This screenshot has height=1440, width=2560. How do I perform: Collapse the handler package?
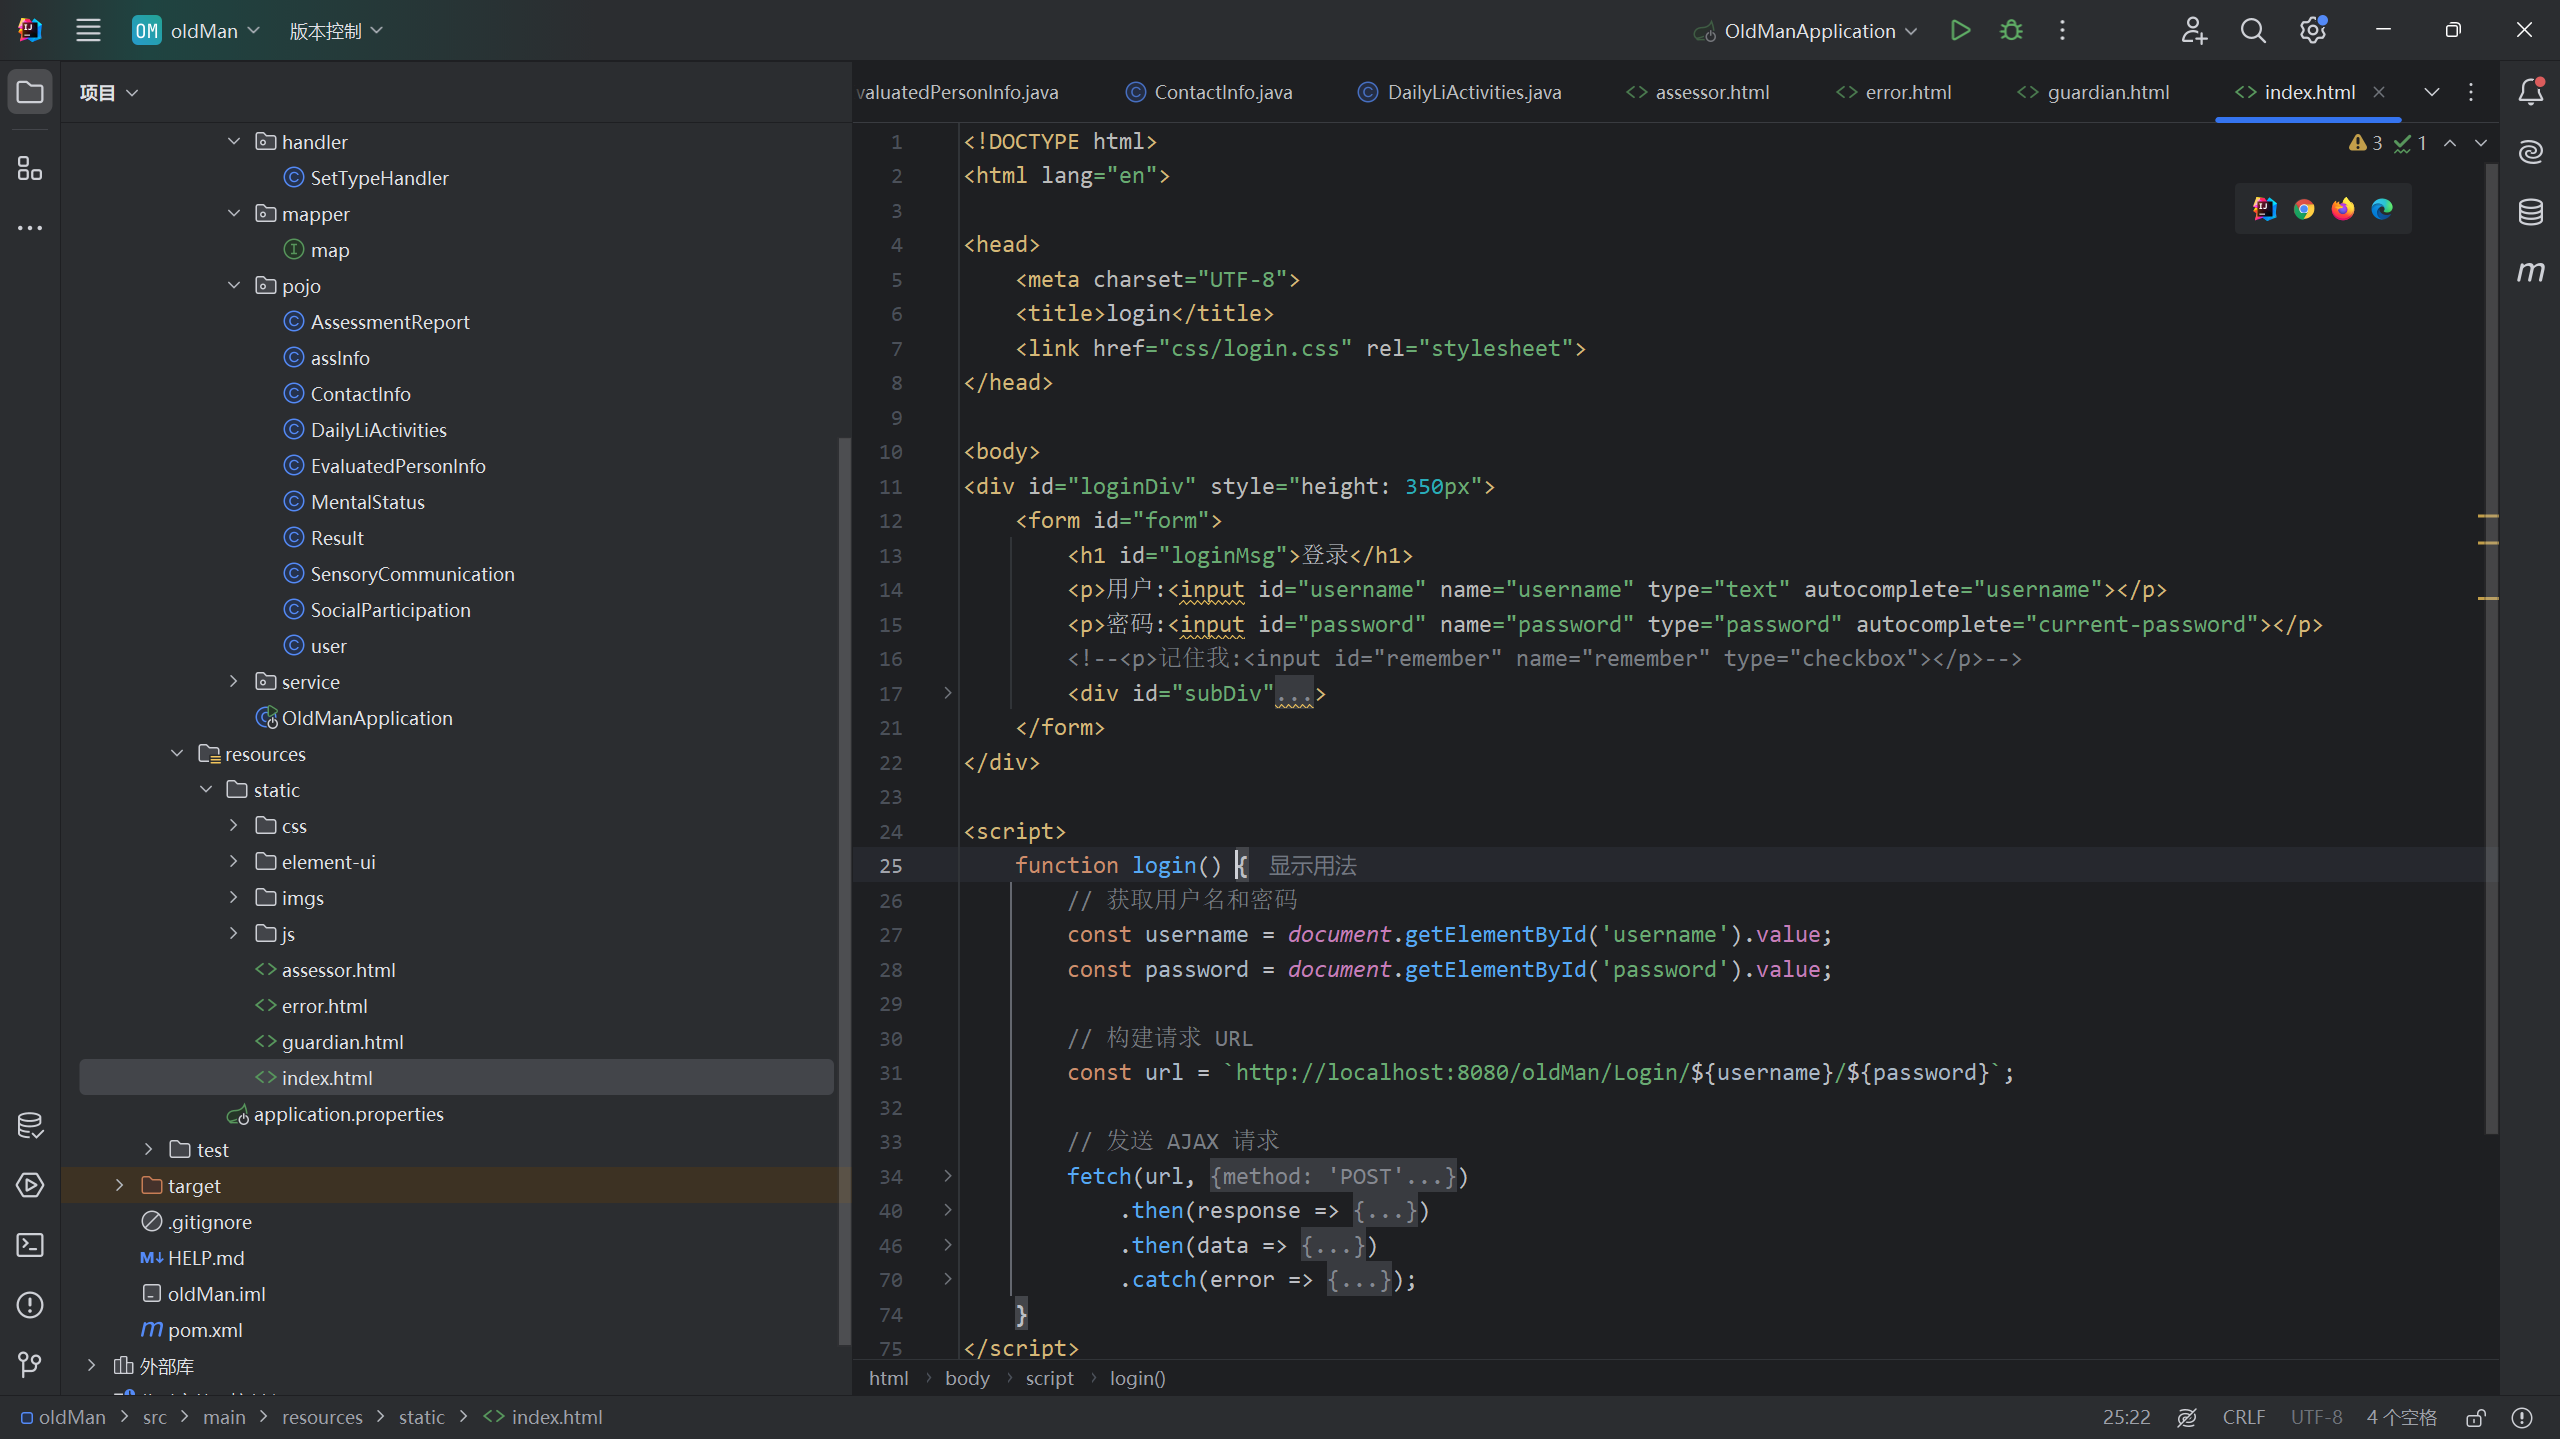tap(234, 141)
